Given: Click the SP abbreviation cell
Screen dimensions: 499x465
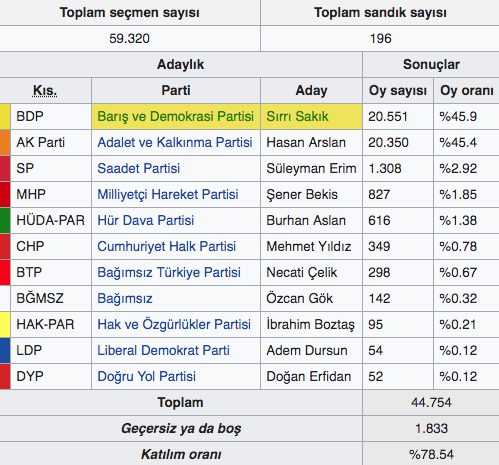Looking at the screenshot, I should 51,168.
